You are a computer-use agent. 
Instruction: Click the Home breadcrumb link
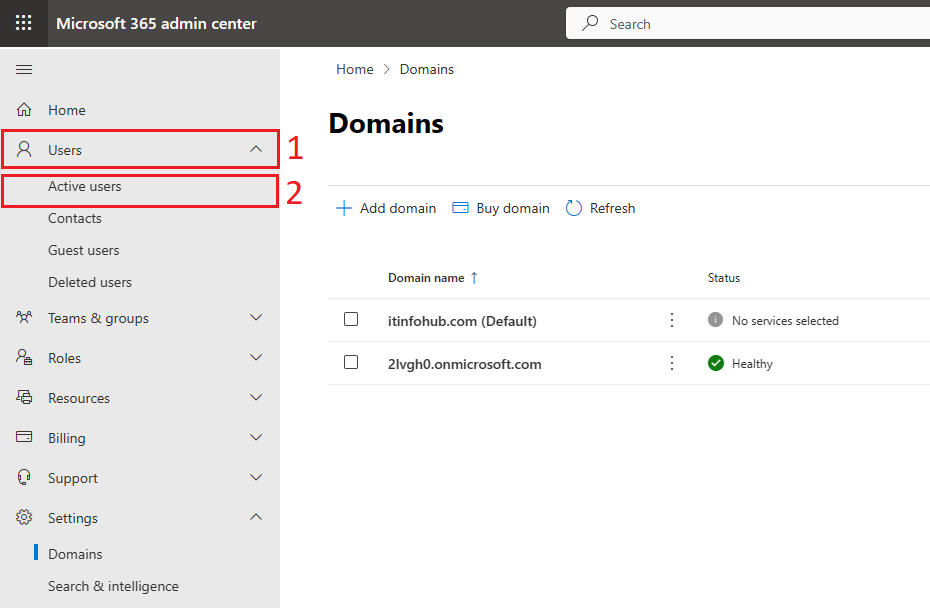click(355, 69)
